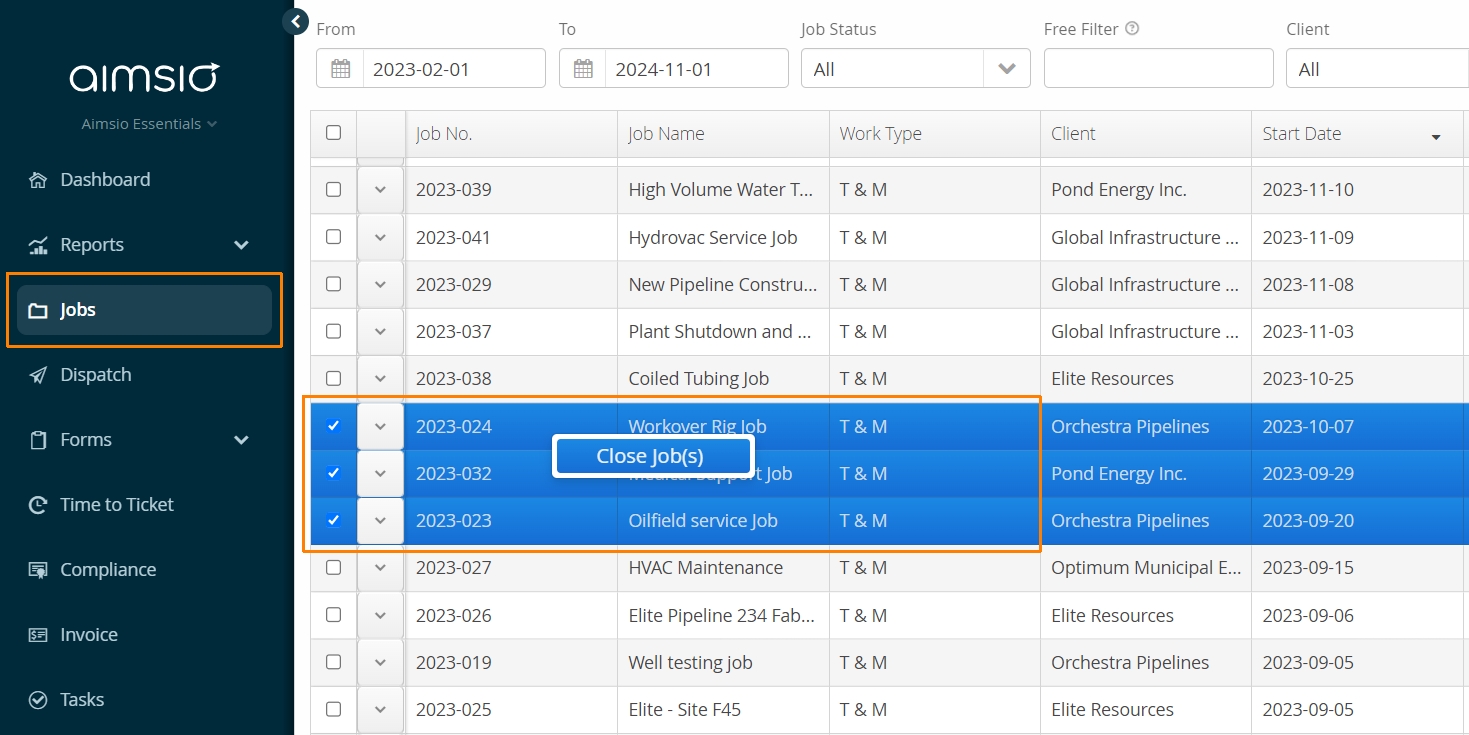The width and height of the screenshot is (1469, 735).
Task: Click the Free Filter text box
Action: [1159, 69]
